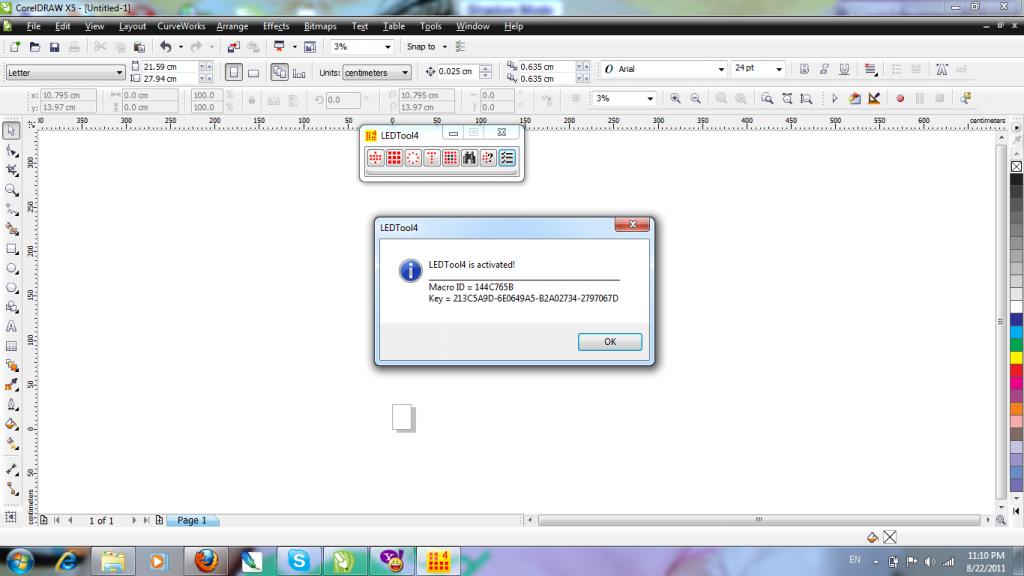Expand the Snap to dropdown

(x=445, y=47)
